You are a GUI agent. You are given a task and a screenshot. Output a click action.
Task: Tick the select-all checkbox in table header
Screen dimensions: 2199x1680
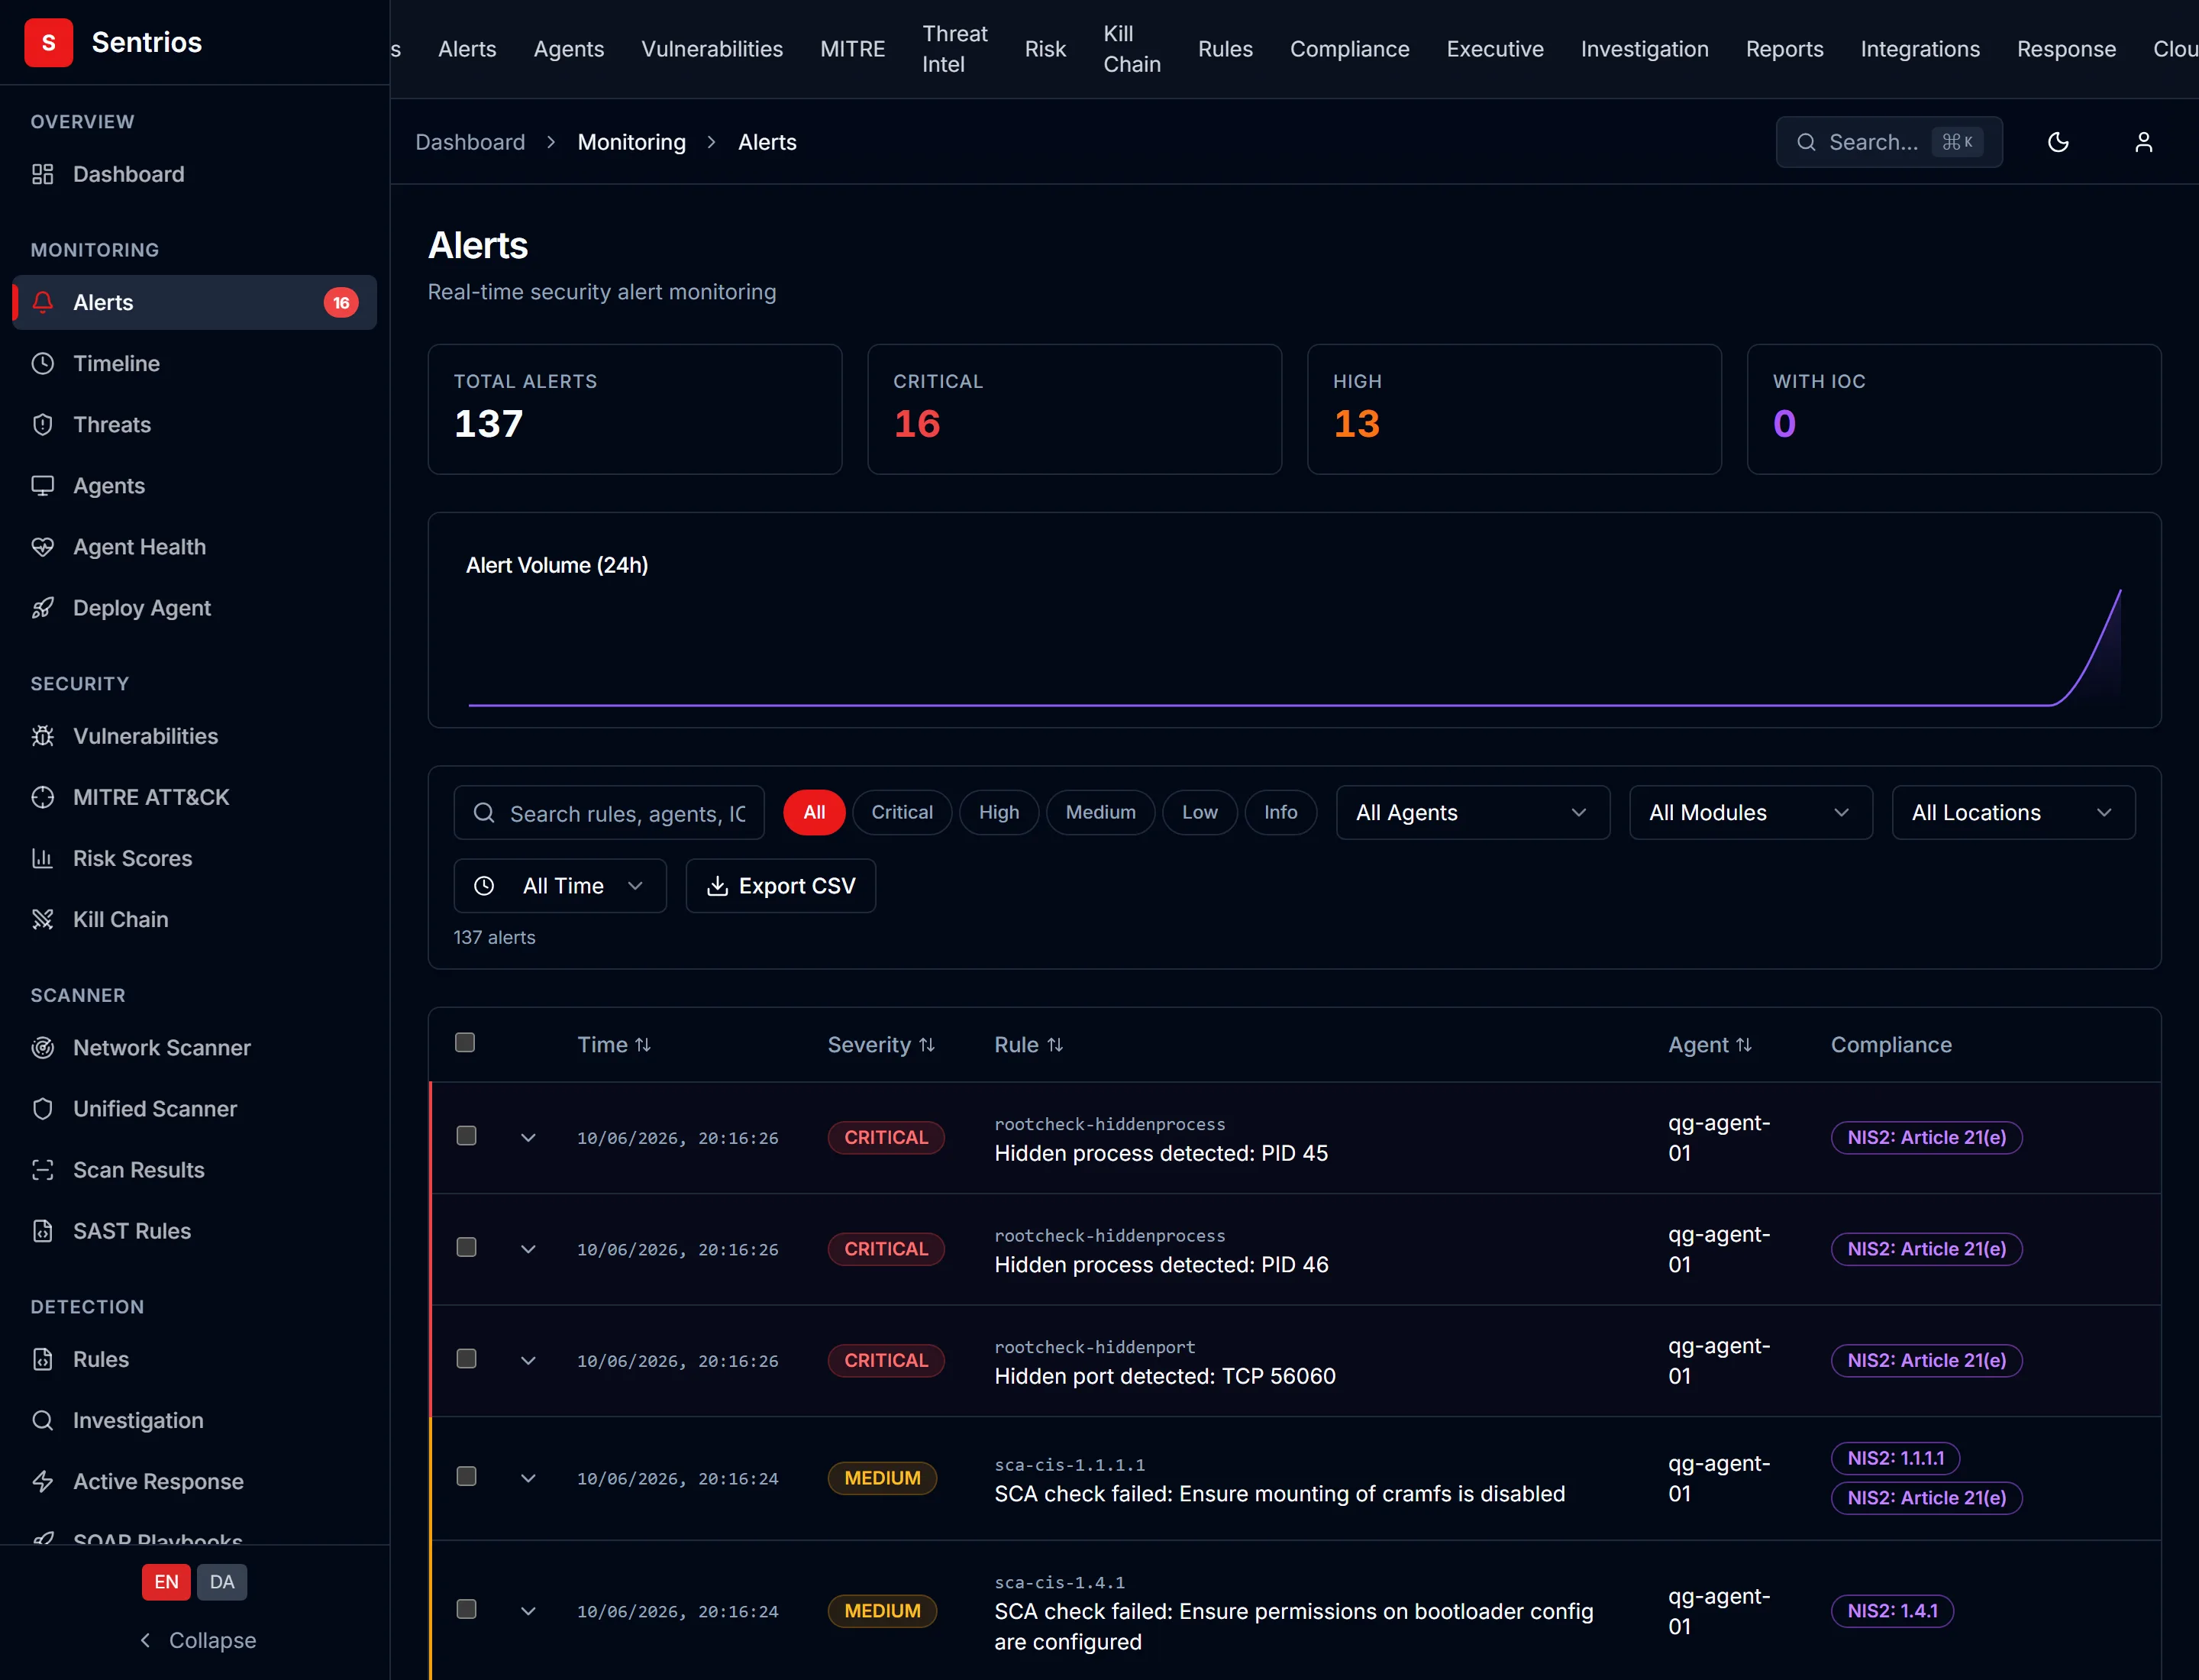(x=465, y=1042)
